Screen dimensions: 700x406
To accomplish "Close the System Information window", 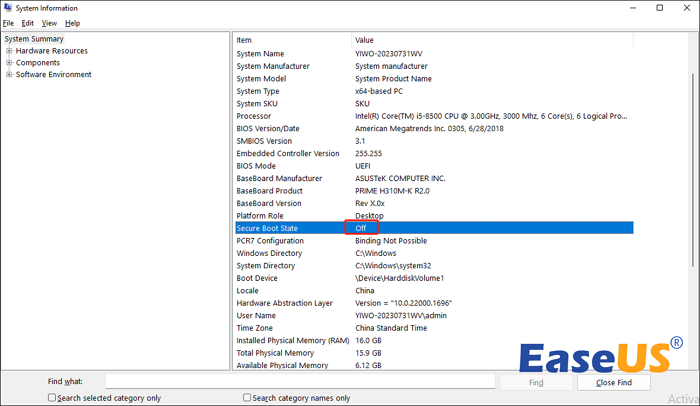I will pos(687,8).
